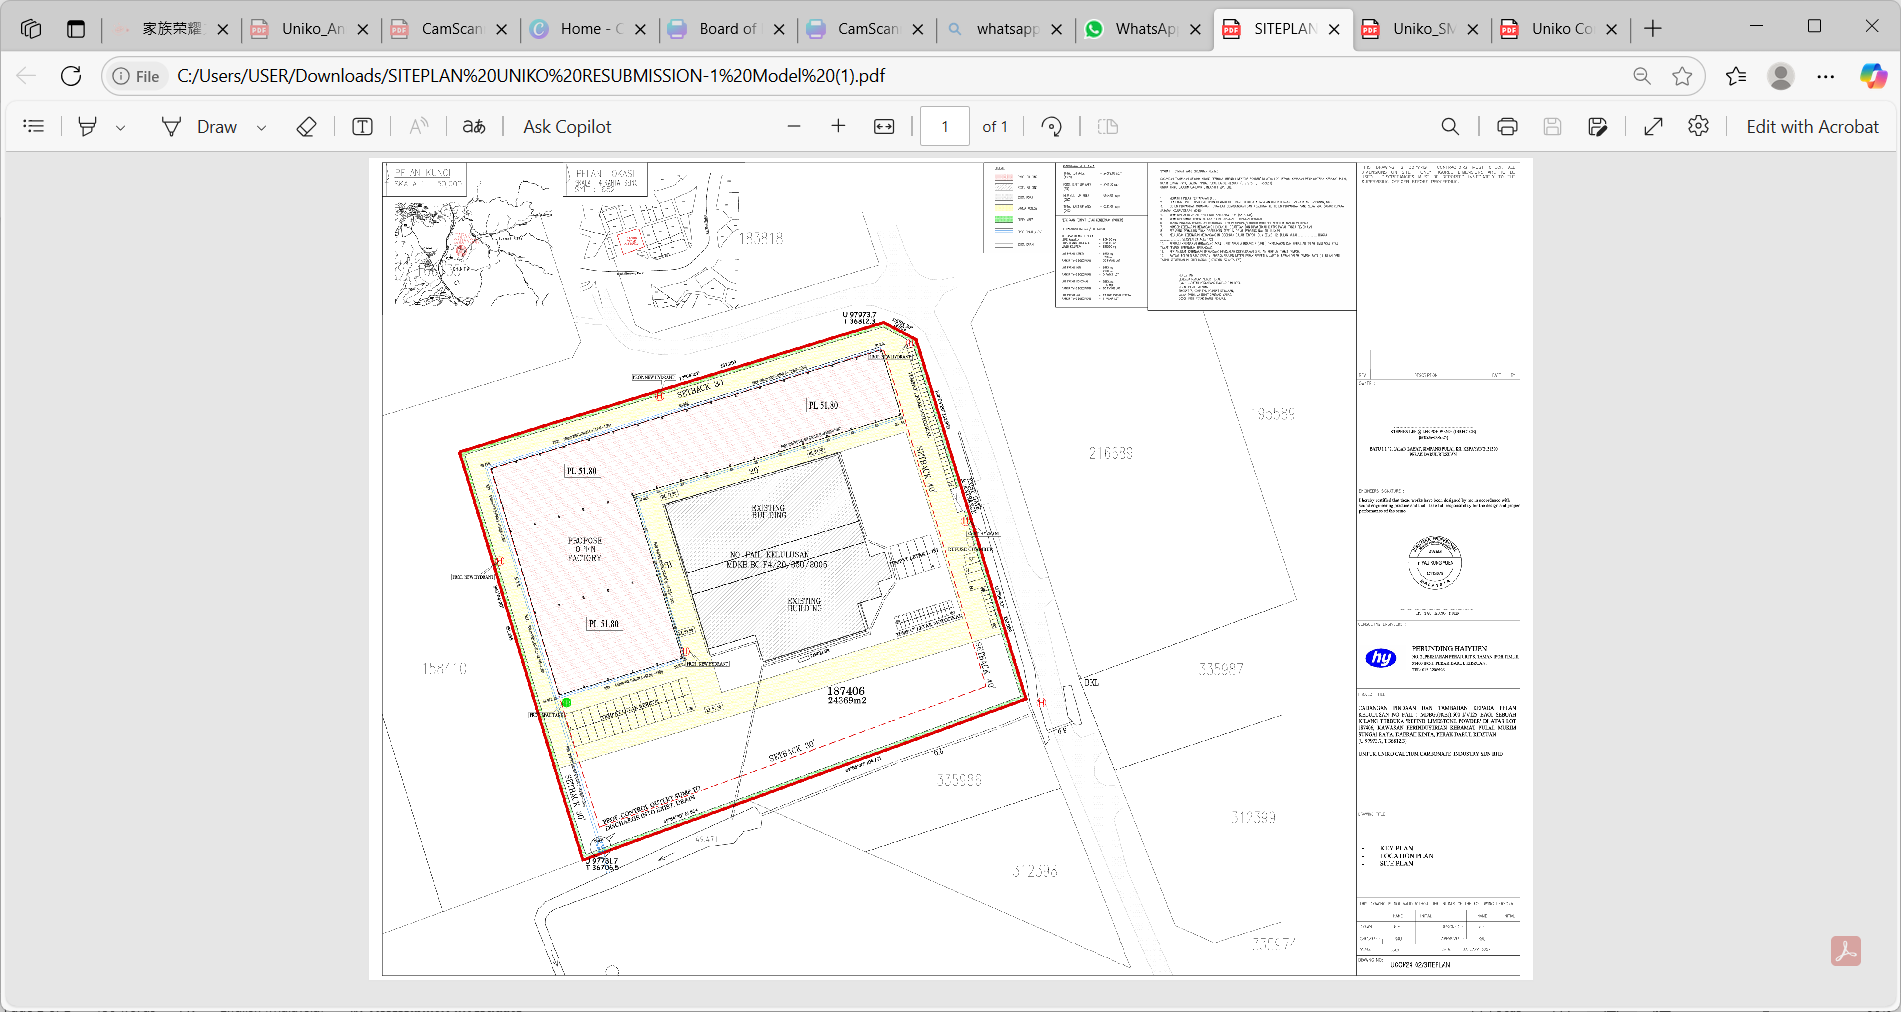Open the PDF search magnifier
Viewport: 1901px width, 1012px height.
click(1450, 126)
